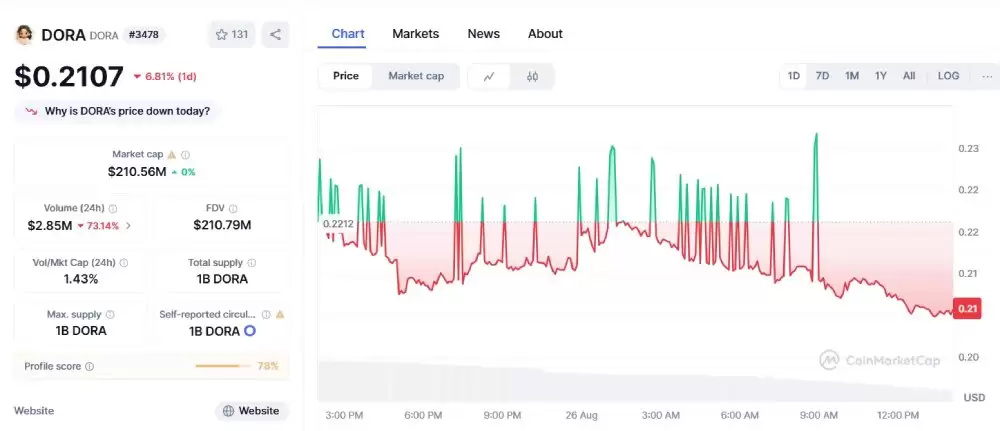Select the 7D time range button

tap(822, 76)
